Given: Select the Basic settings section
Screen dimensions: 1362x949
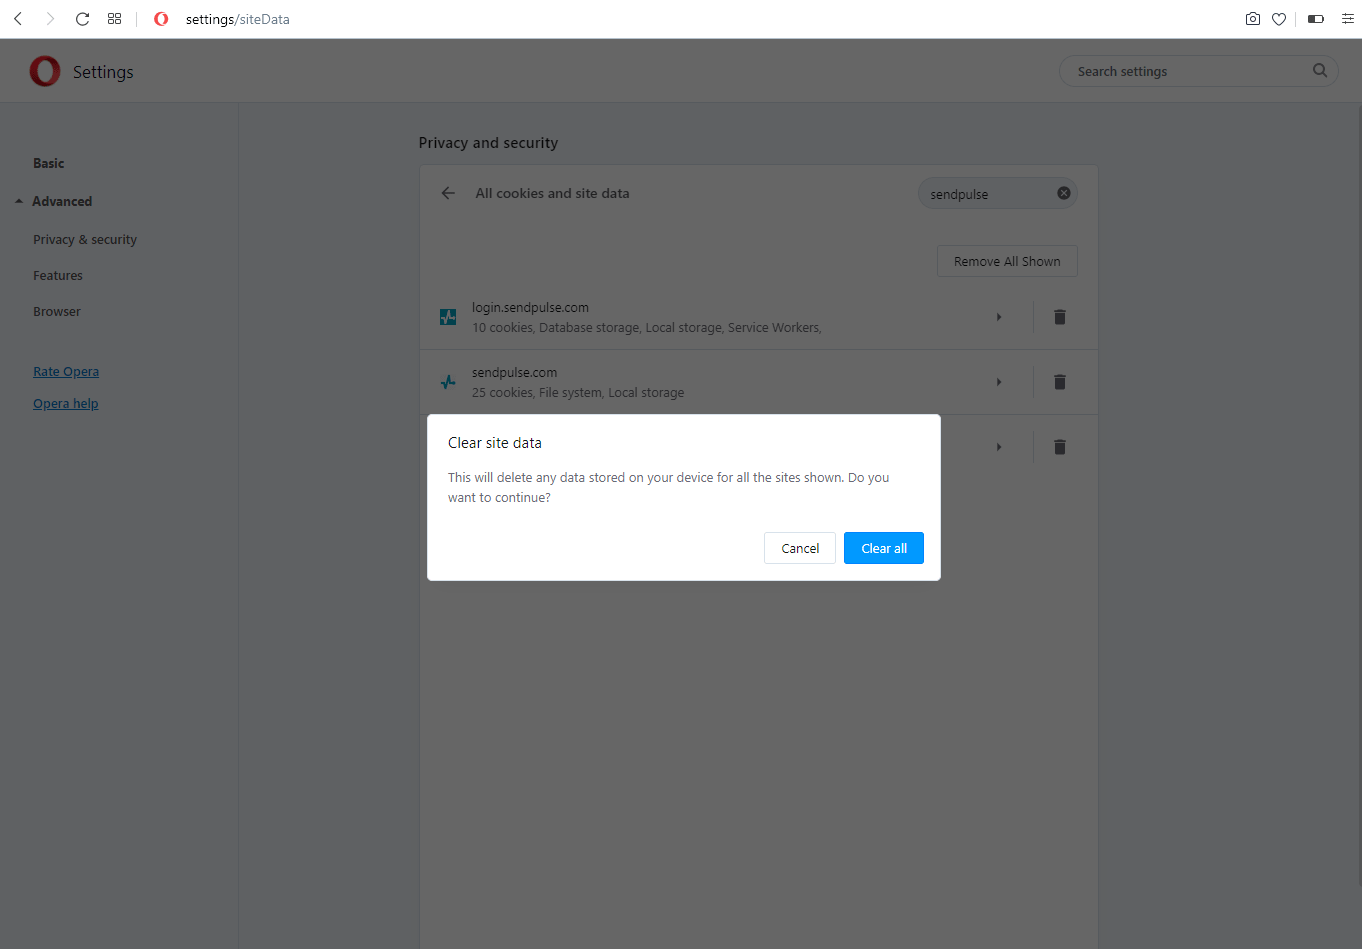Looking at the screenshot, I should tap(48, 164).
